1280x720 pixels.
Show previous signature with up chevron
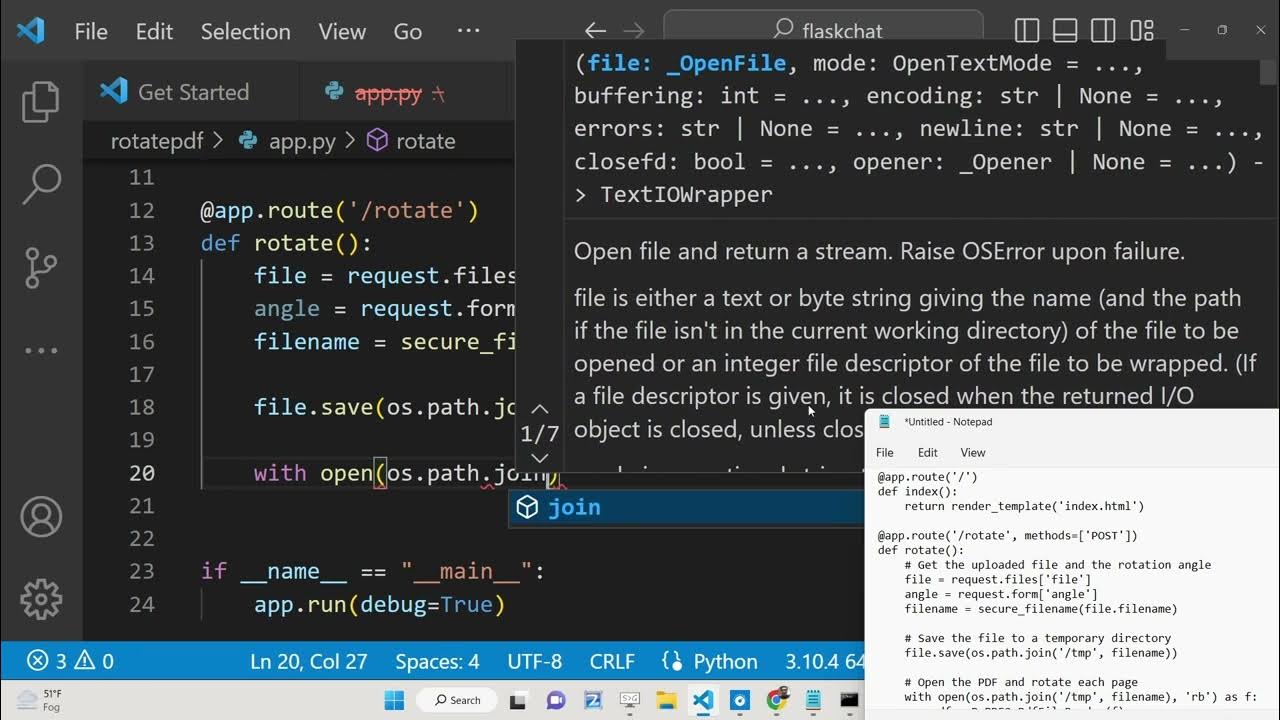click(539, 409)
